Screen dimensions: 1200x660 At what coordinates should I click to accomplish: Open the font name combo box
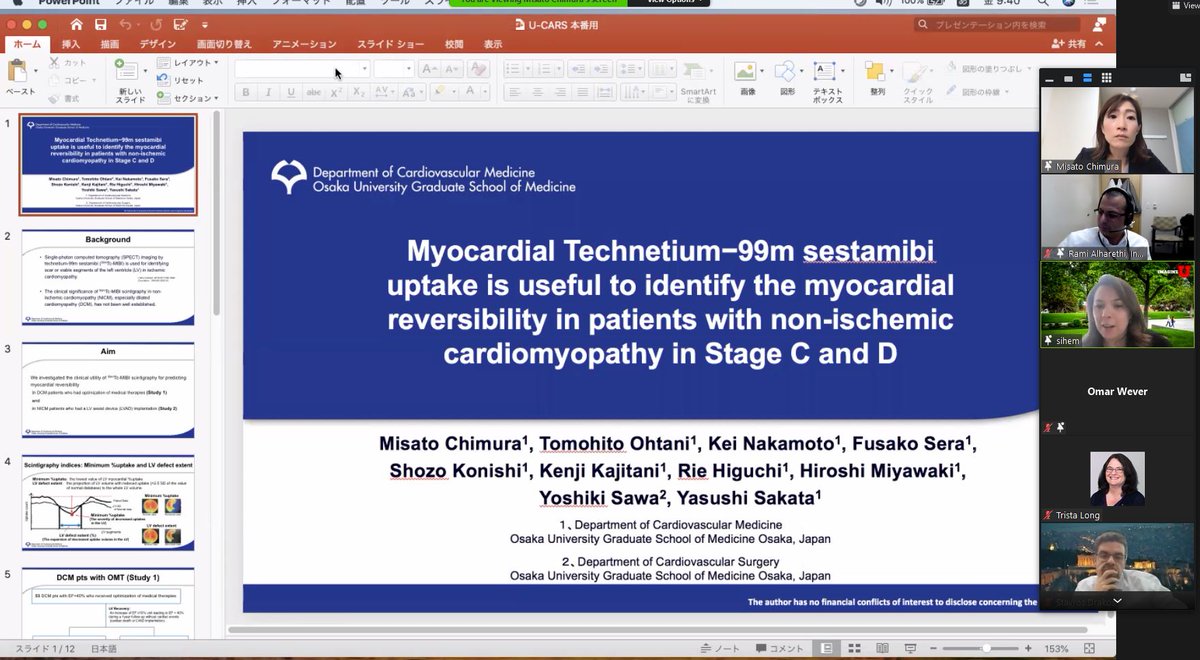302,69
